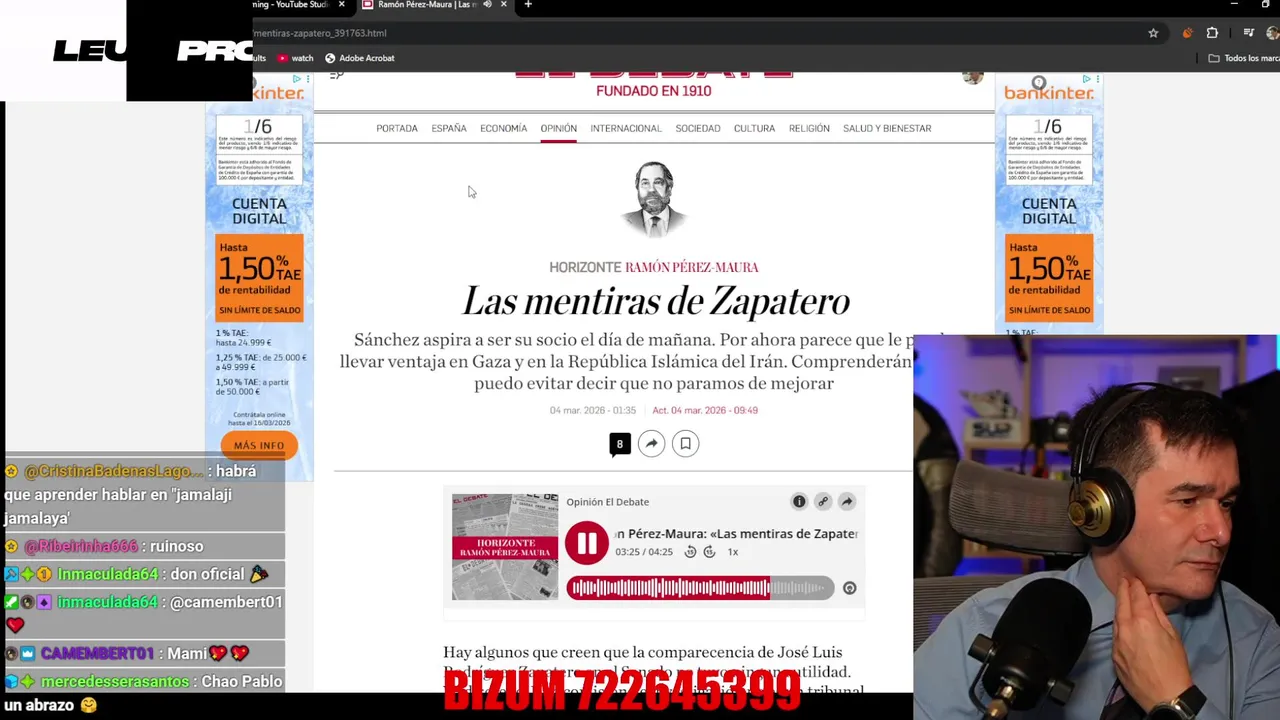Select the OPINIÓN section
1280x720 pixels.
[558, 128]
